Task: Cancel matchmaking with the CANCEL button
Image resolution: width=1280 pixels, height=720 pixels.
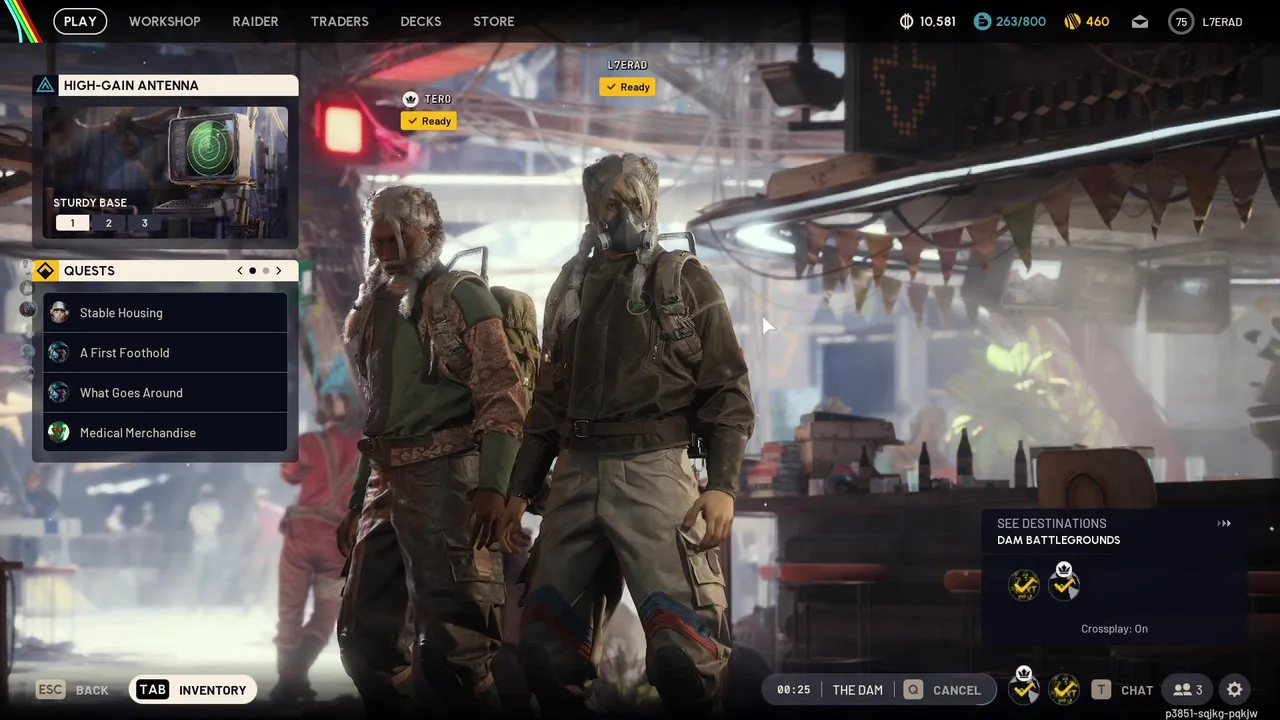Action: pyautogui.click(x=957, y=690)
